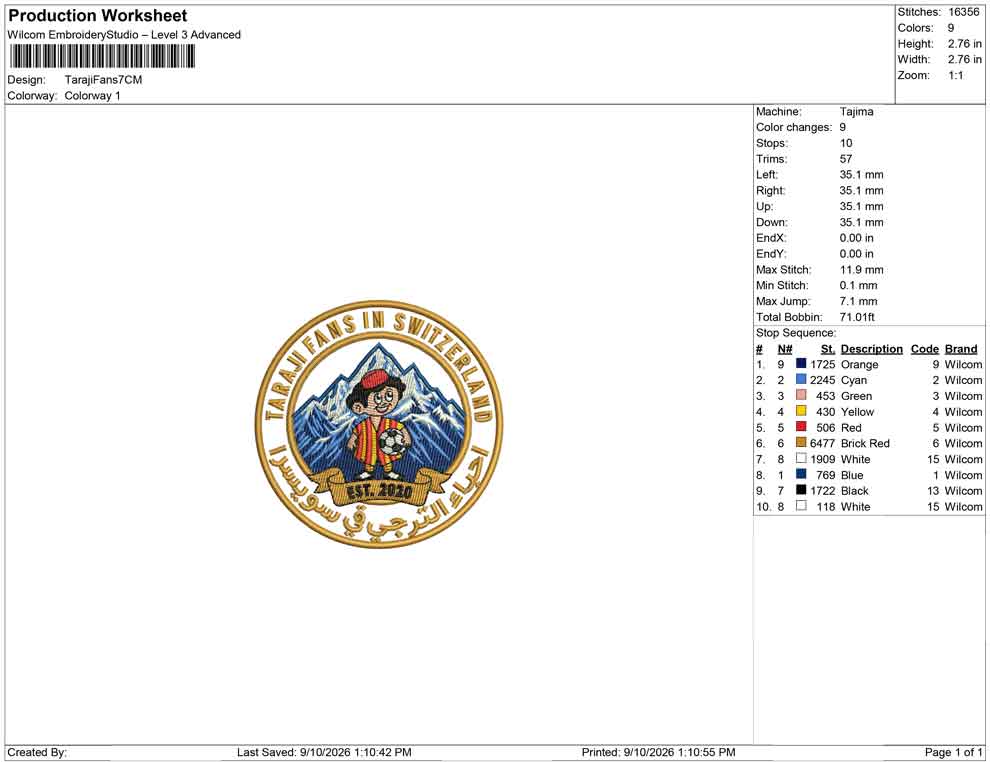Image resolution: width=990 pixels, height=762 pixels.
Task: Click the Colorway 1 value
Action: pos(92,96)
